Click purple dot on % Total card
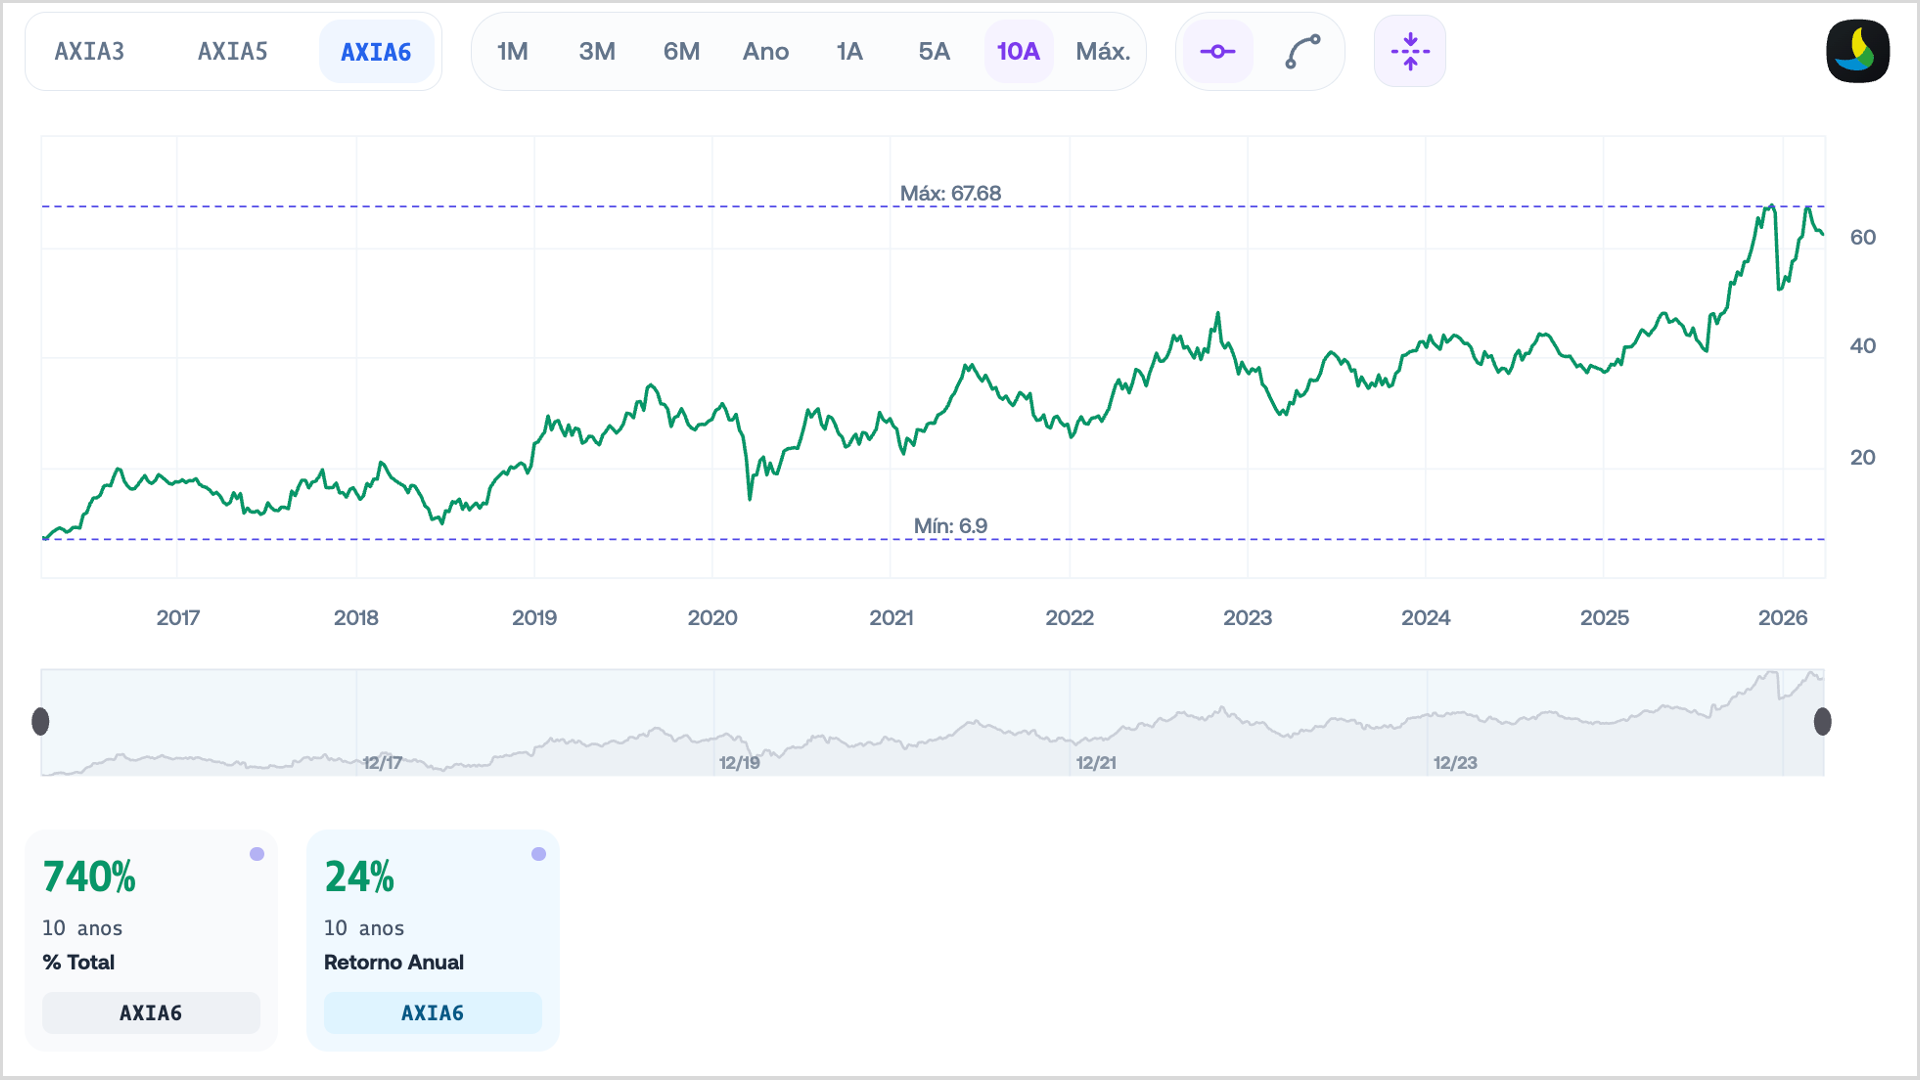 tap(257, 854)
